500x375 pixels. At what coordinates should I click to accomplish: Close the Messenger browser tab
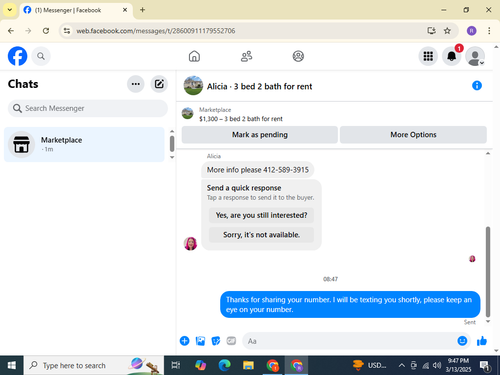tap(125, 10)
